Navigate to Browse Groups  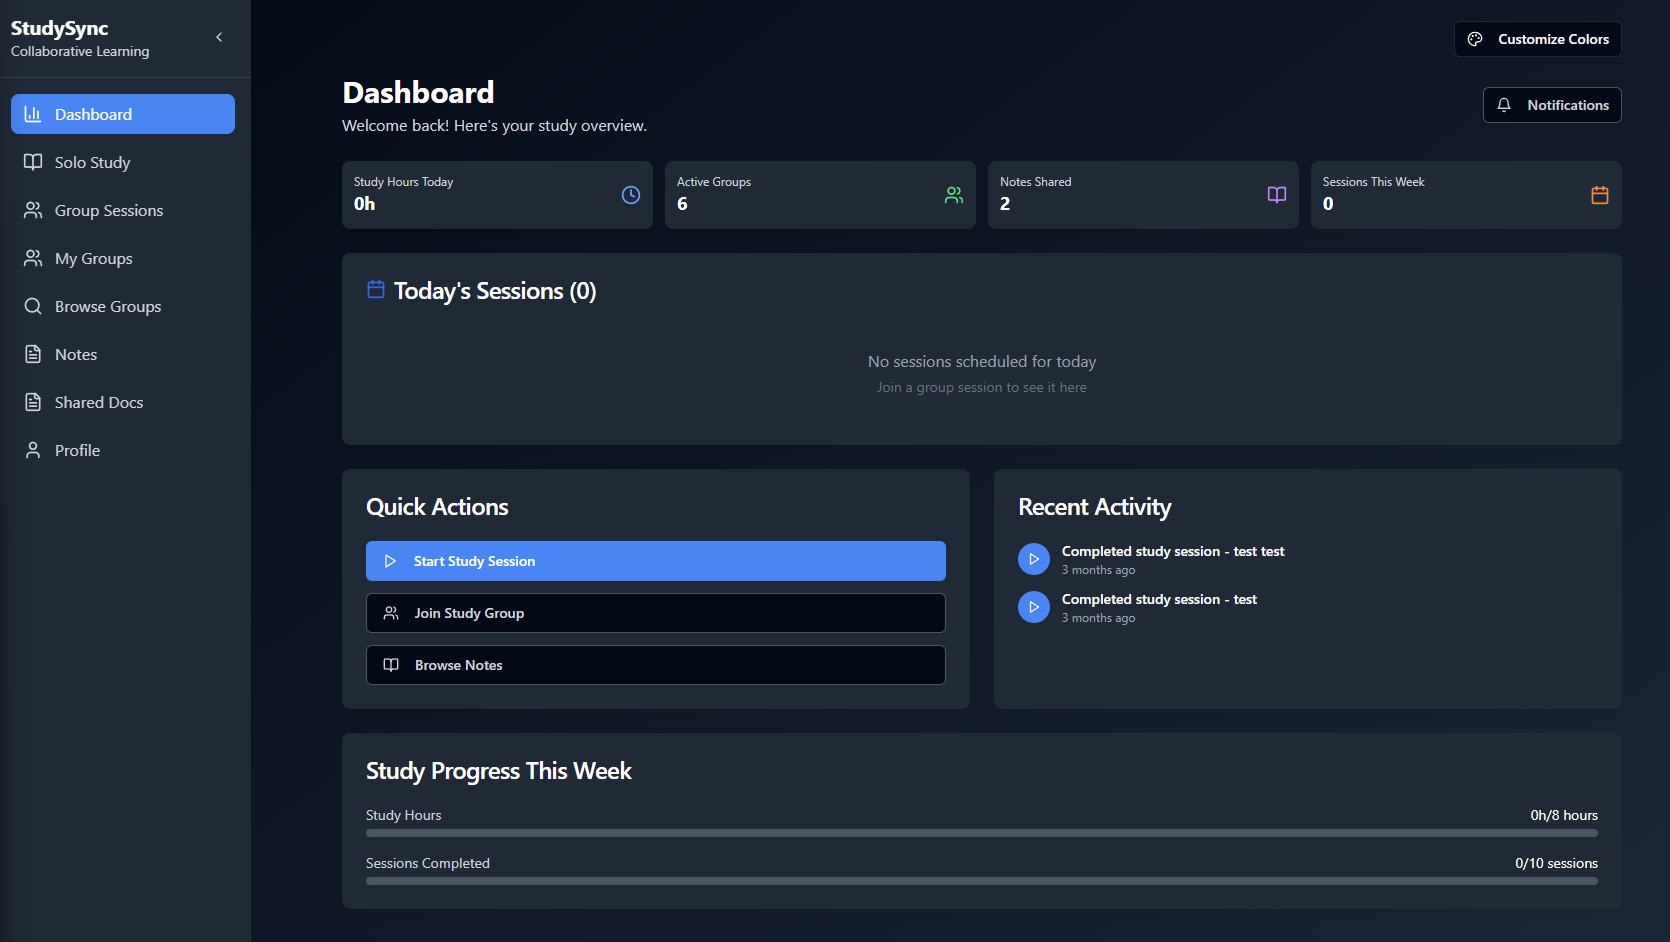(107, 306)
